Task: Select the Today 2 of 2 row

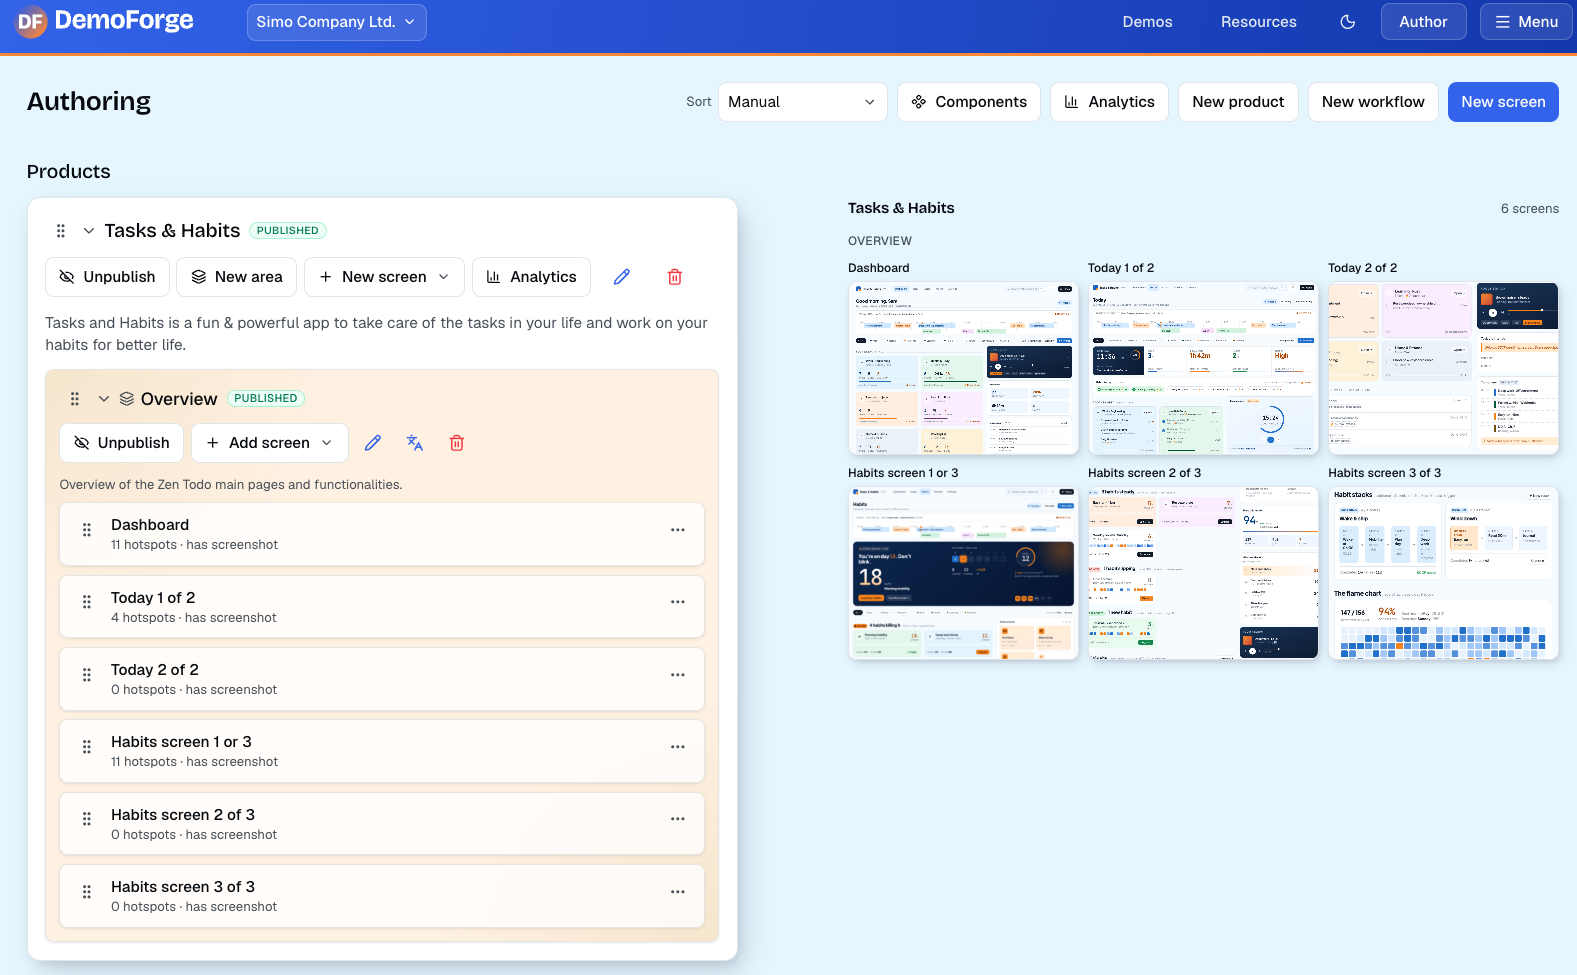Action: click(382, 679)
